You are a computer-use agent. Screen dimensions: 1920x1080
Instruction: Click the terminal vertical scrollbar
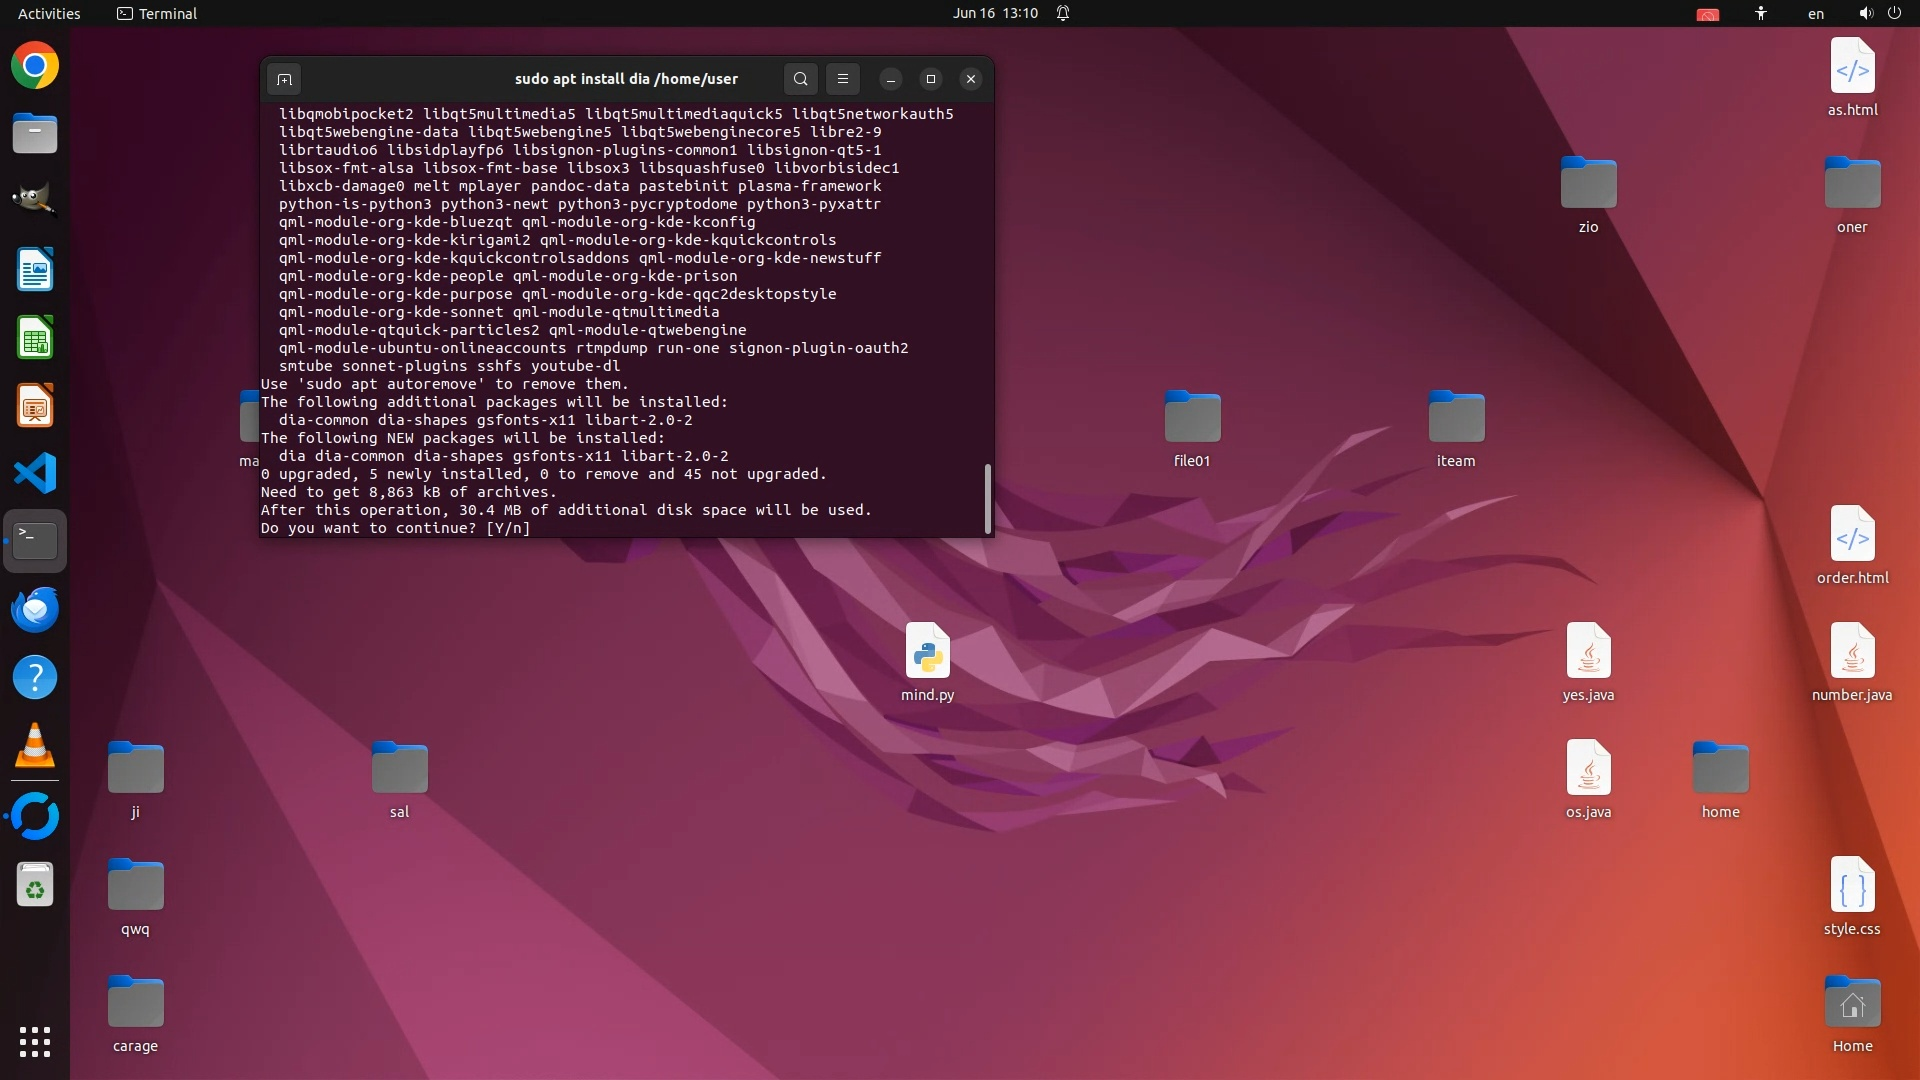pos(987,498)
